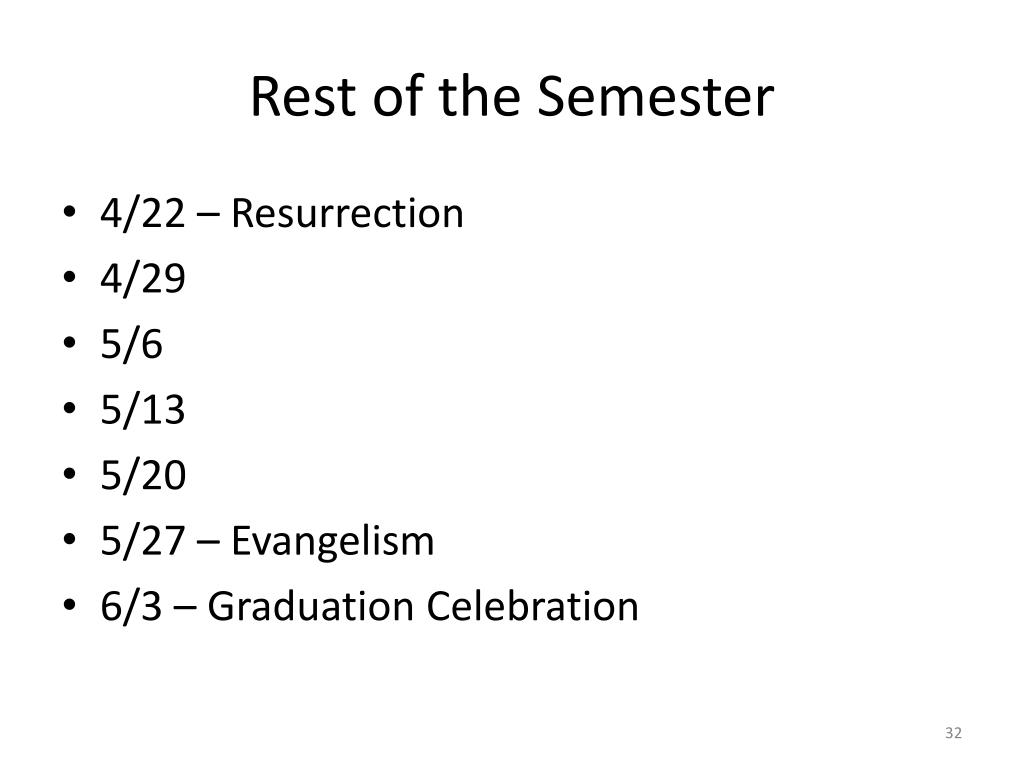Click the bullet dot before 5/20

pos(70,473)
